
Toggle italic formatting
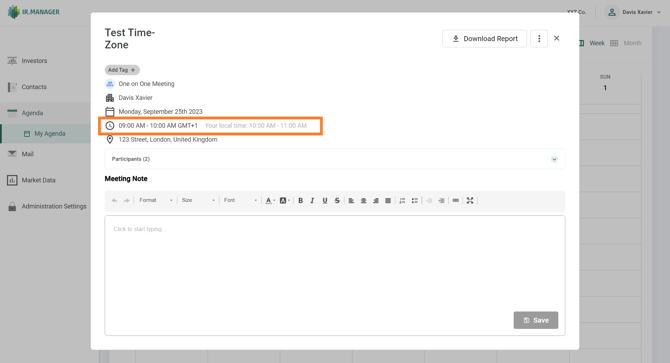coord(312,200)
